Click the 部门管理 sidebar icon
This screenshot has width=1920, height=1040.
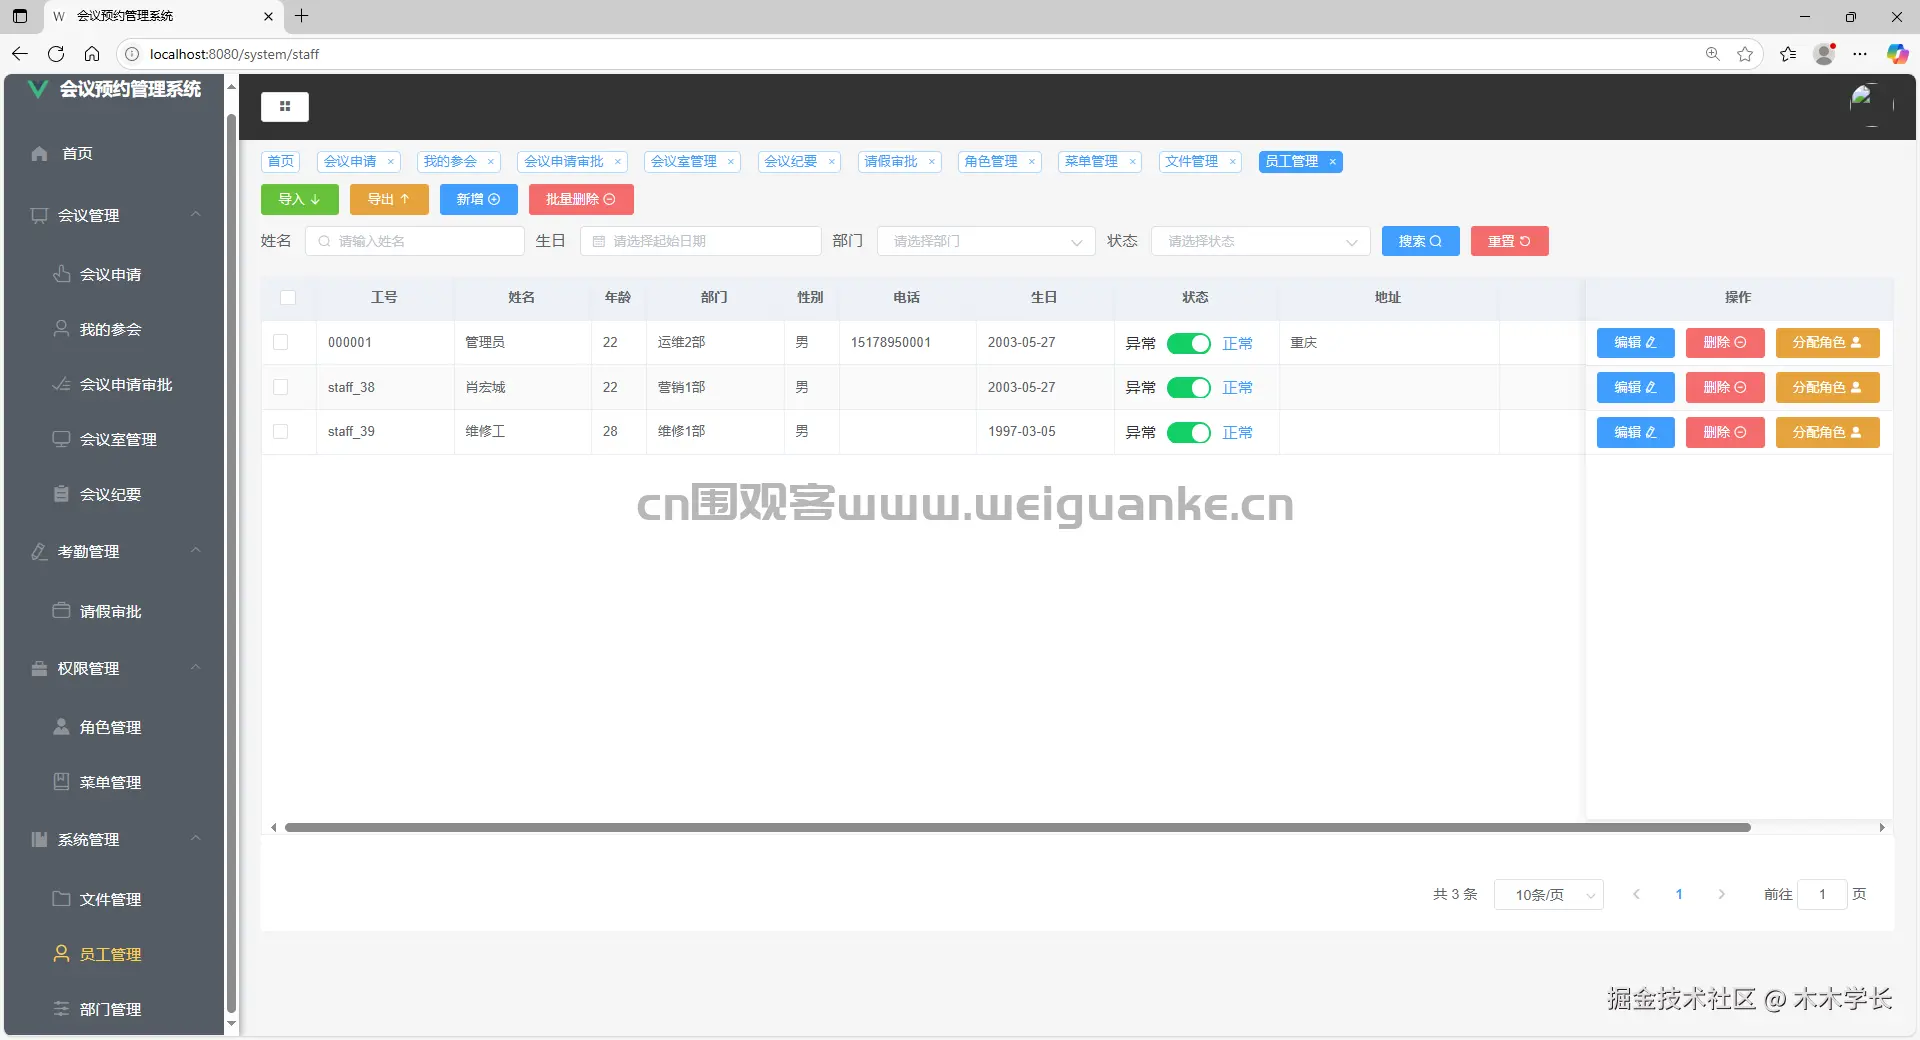61,1009
